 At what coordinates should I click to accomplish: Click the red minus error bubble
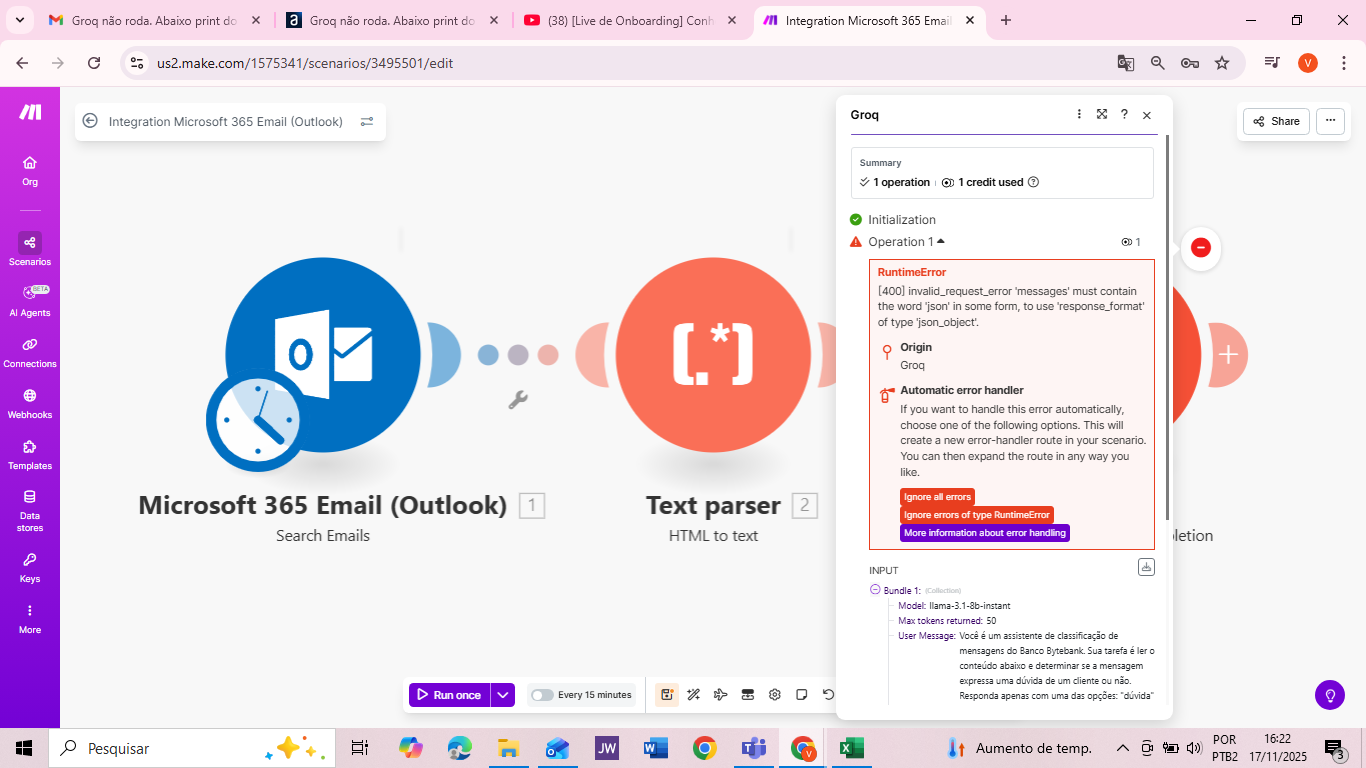coord(1201,247)
